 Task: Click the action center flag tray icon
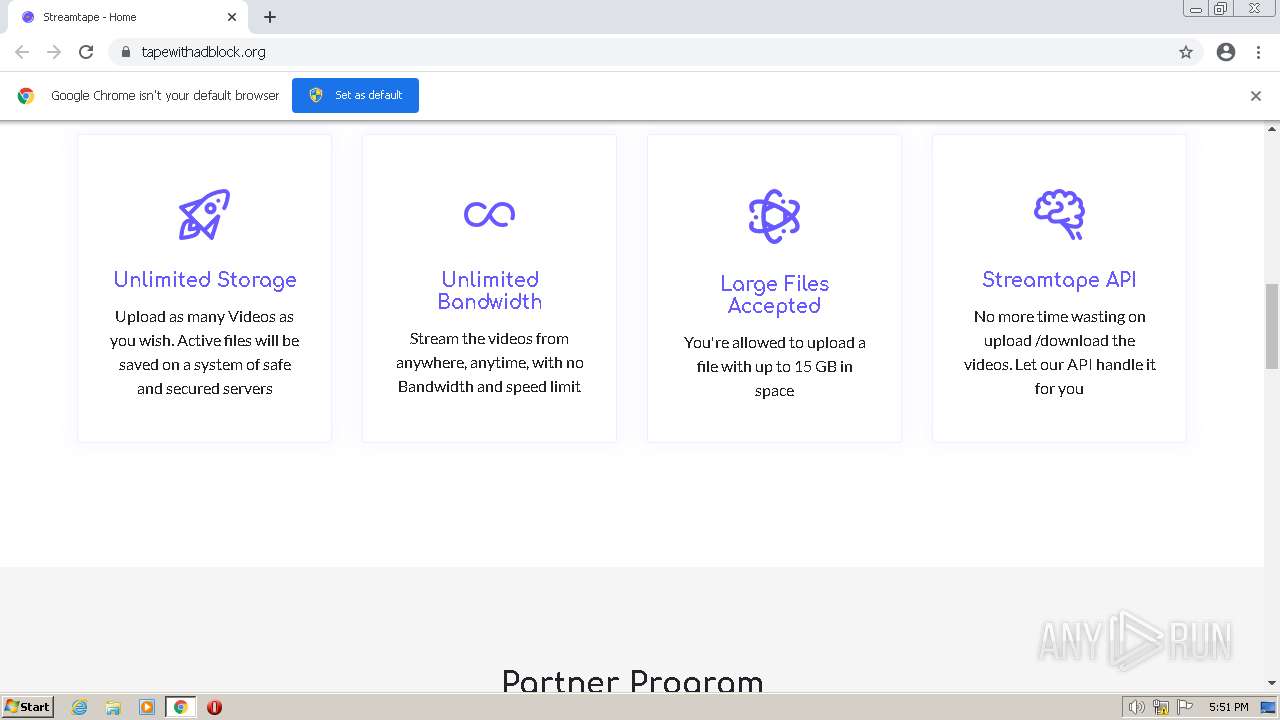(x=1185, y=707)
